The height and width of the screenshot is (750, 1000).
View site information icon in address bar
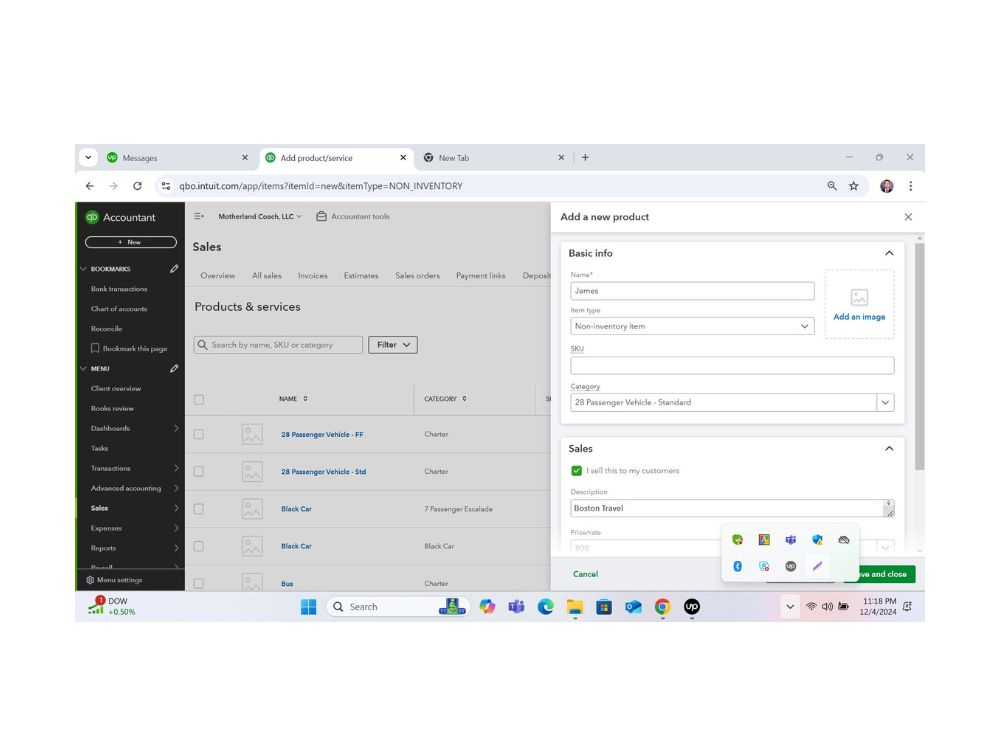[166, 186]
